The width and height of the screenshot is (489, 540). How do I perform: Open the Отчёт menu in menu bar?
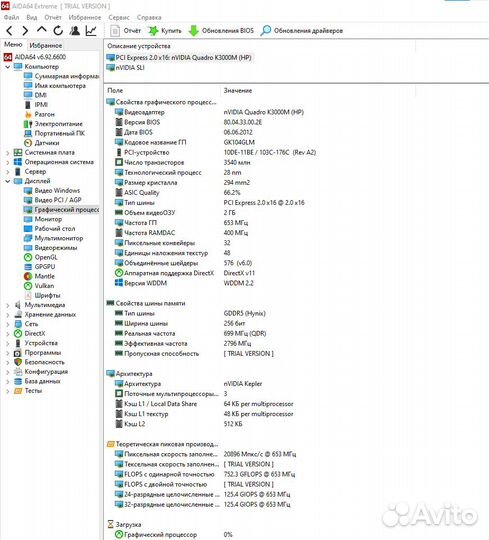point(53,17)
